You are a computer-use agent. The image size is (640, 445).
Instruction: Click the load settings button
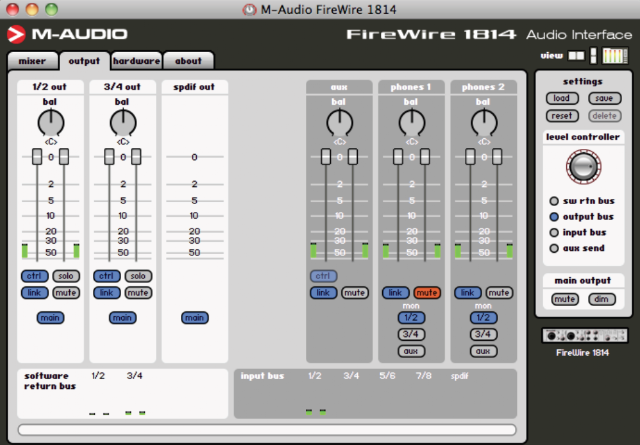pos(562,98)
